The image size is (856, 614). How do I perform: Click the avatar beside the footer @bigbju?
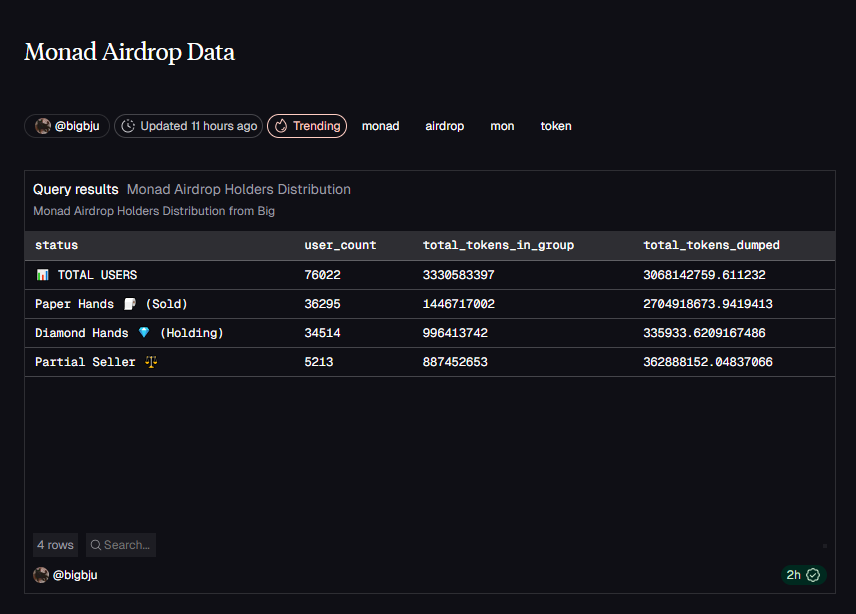(41, 575)
